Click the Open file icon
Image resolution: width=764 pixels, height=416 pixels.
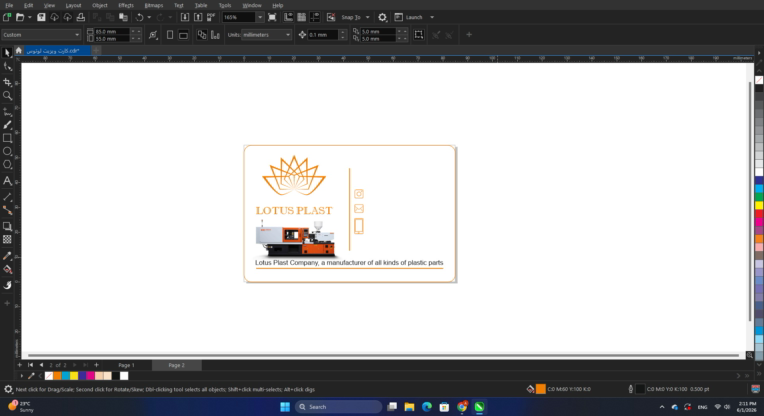point(20,17)
